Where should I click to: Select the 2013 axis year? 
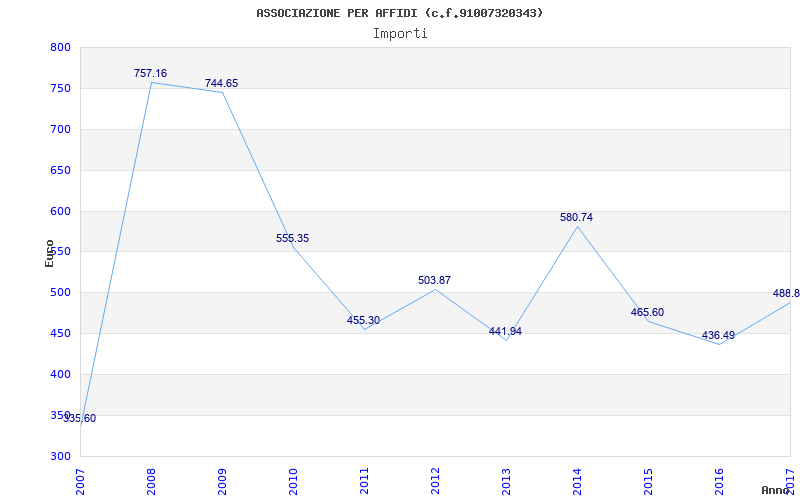506,482
